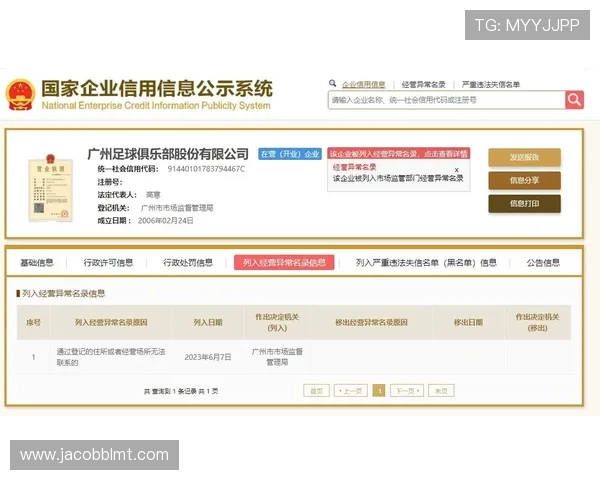The width and height of the screenshot is (600, 480).
Task: Click the 列入日期 column header
Action: click(x=208, y=322)
